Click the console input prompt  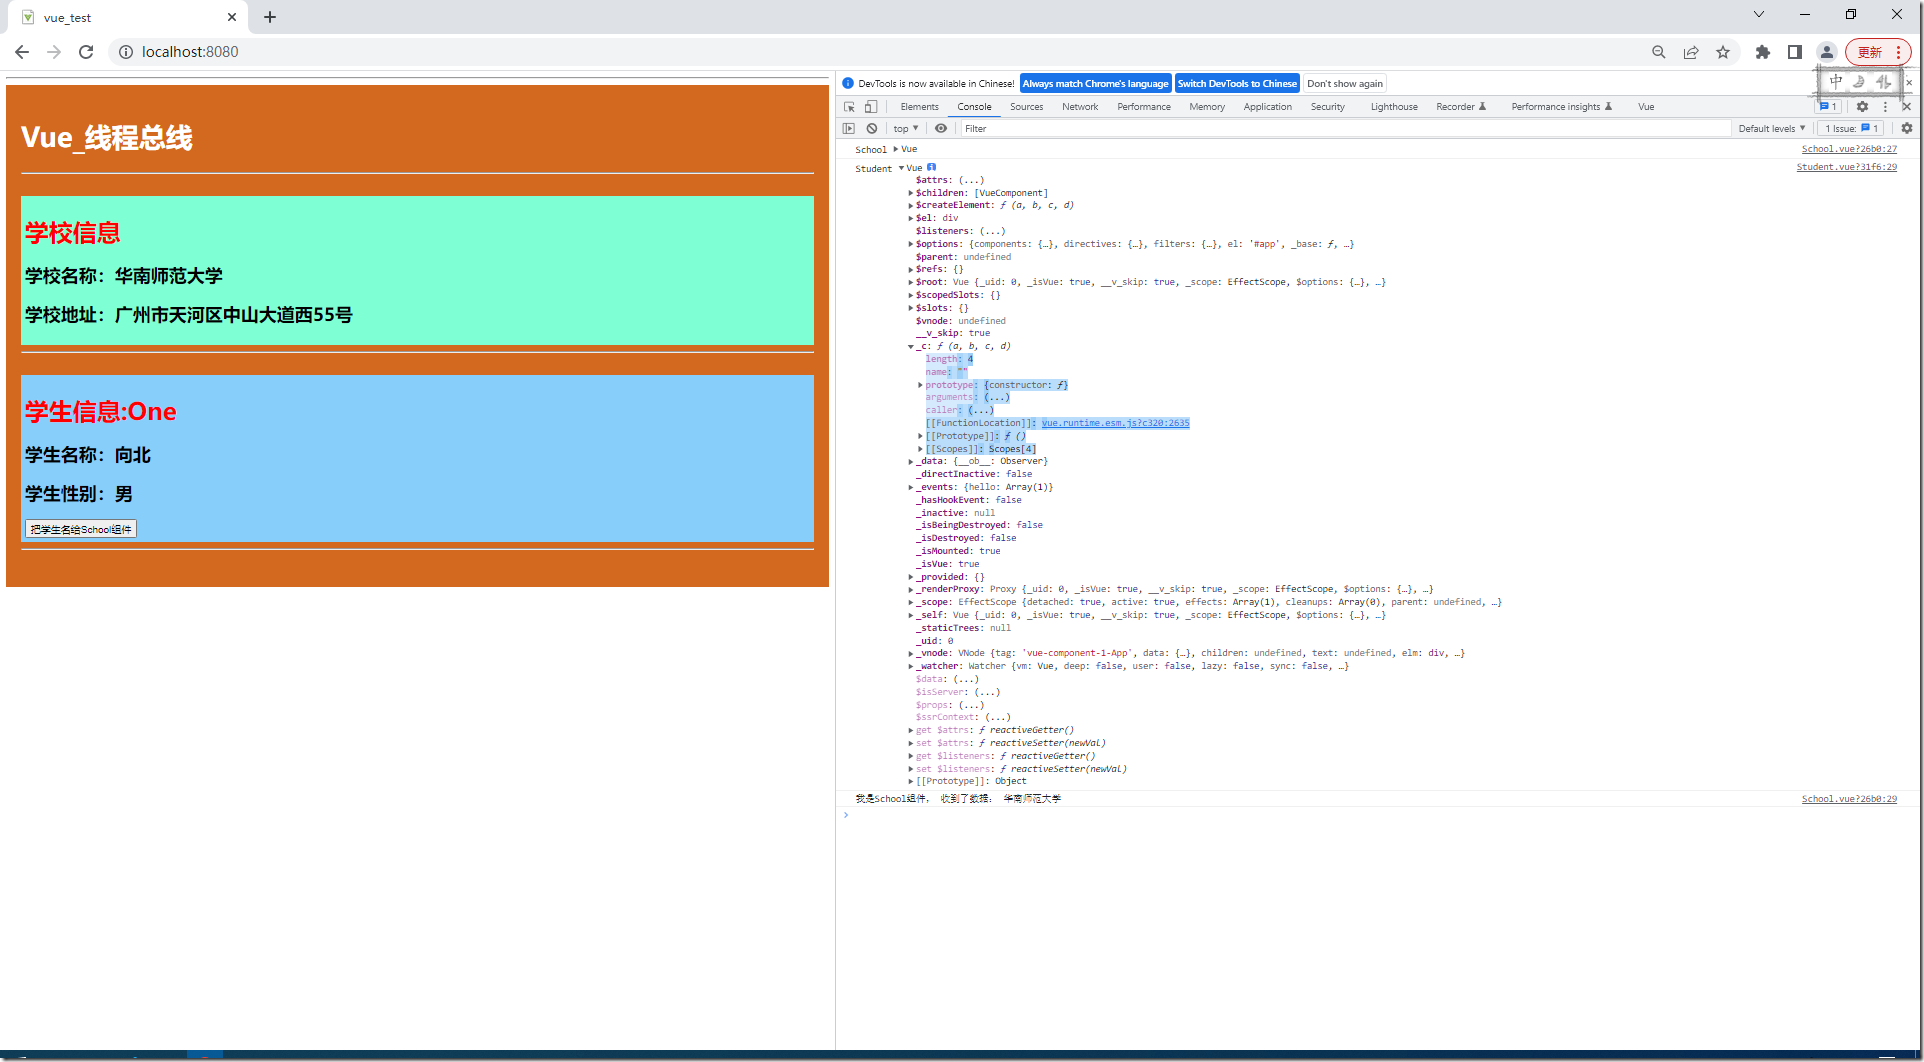pos(1378,815)
